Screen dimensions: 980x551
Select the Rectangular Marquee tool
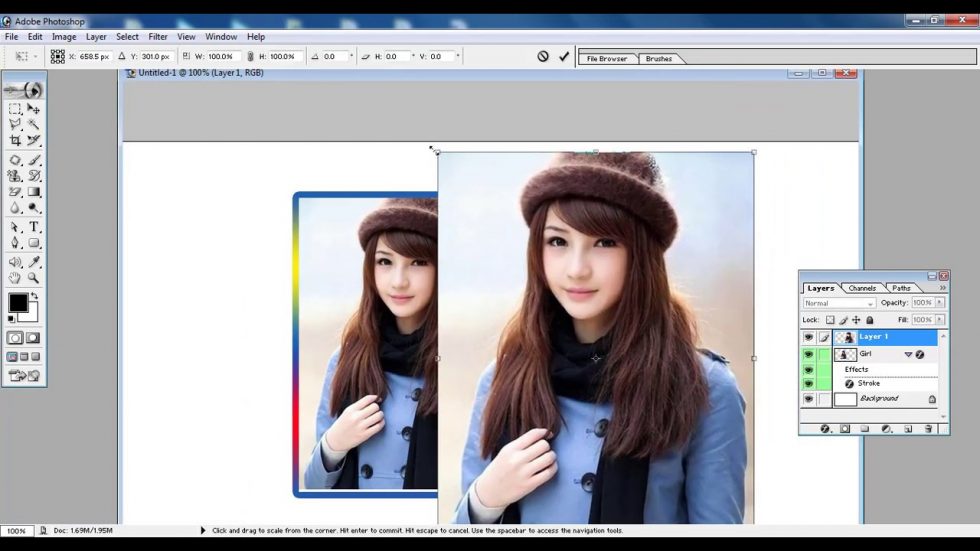point(15,109)
